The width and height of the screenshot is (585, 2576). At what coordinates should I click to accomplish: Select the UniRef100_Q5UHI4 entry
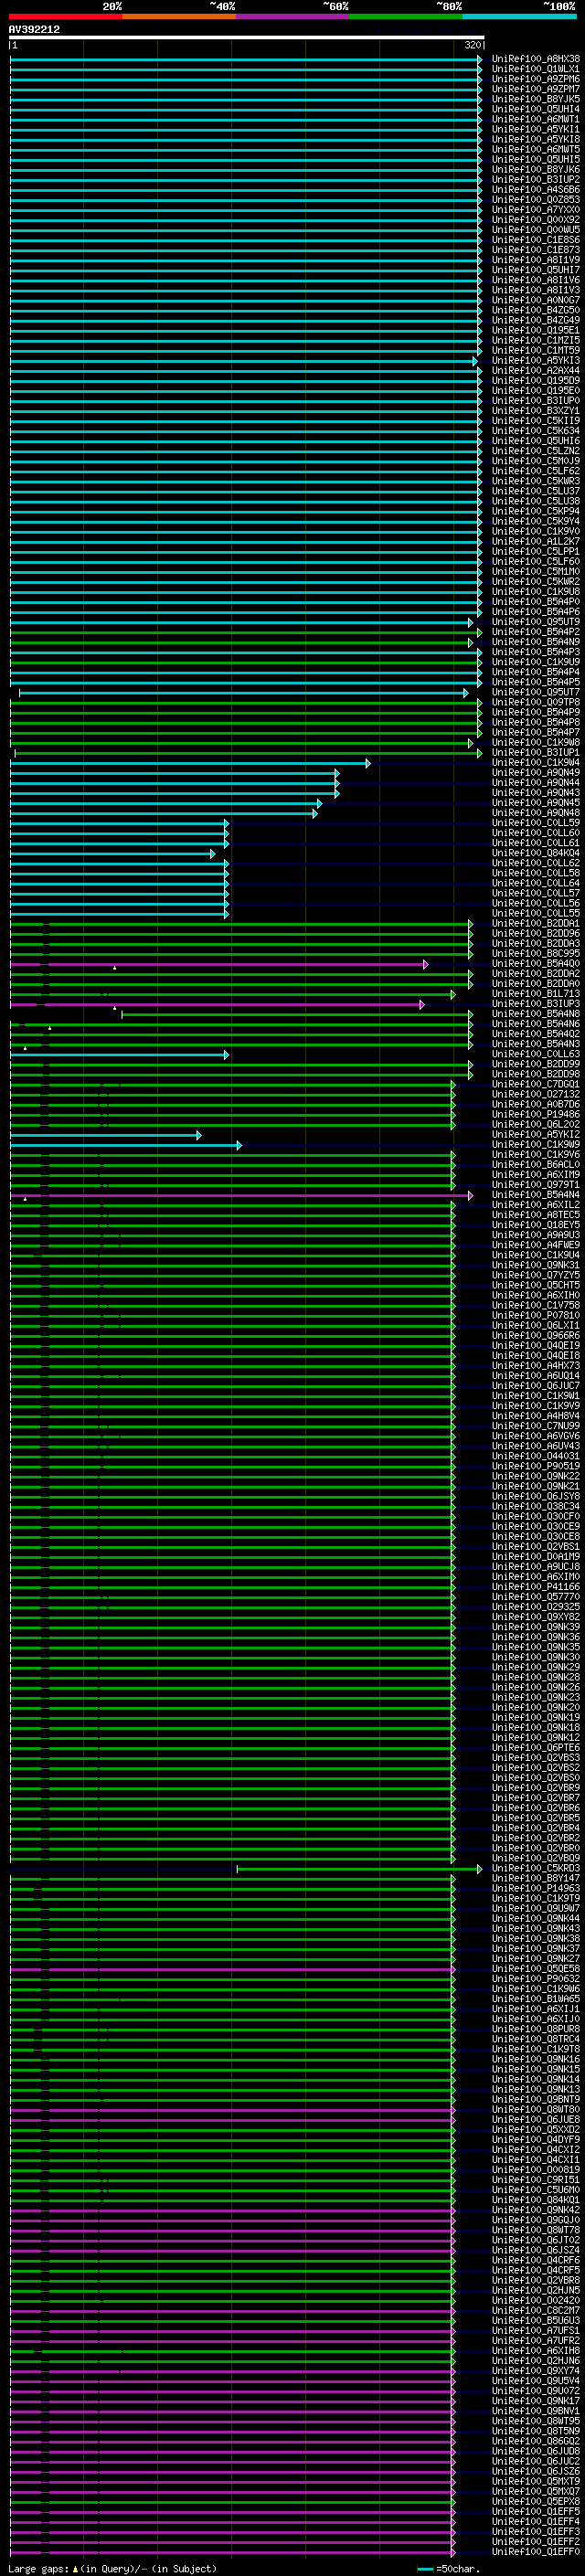coord(535,109)
